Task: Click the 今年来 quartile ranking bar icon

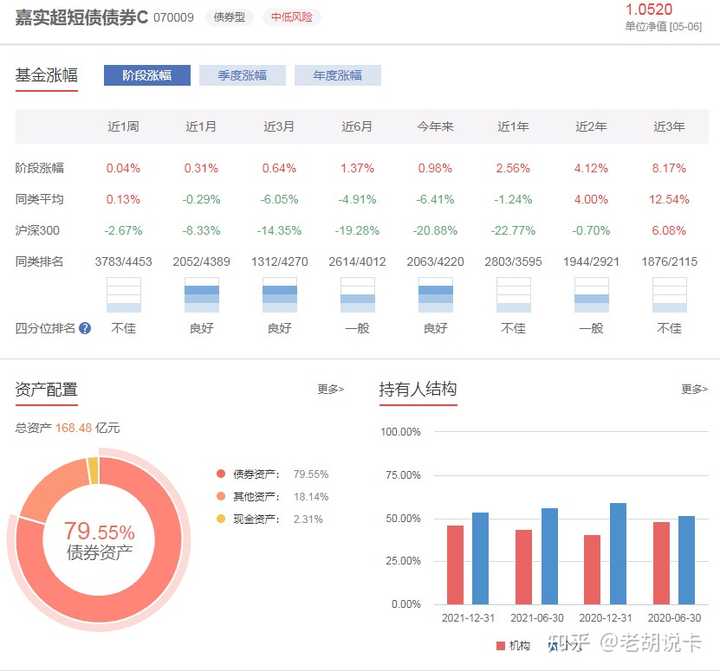Action: tap(436, 295)
